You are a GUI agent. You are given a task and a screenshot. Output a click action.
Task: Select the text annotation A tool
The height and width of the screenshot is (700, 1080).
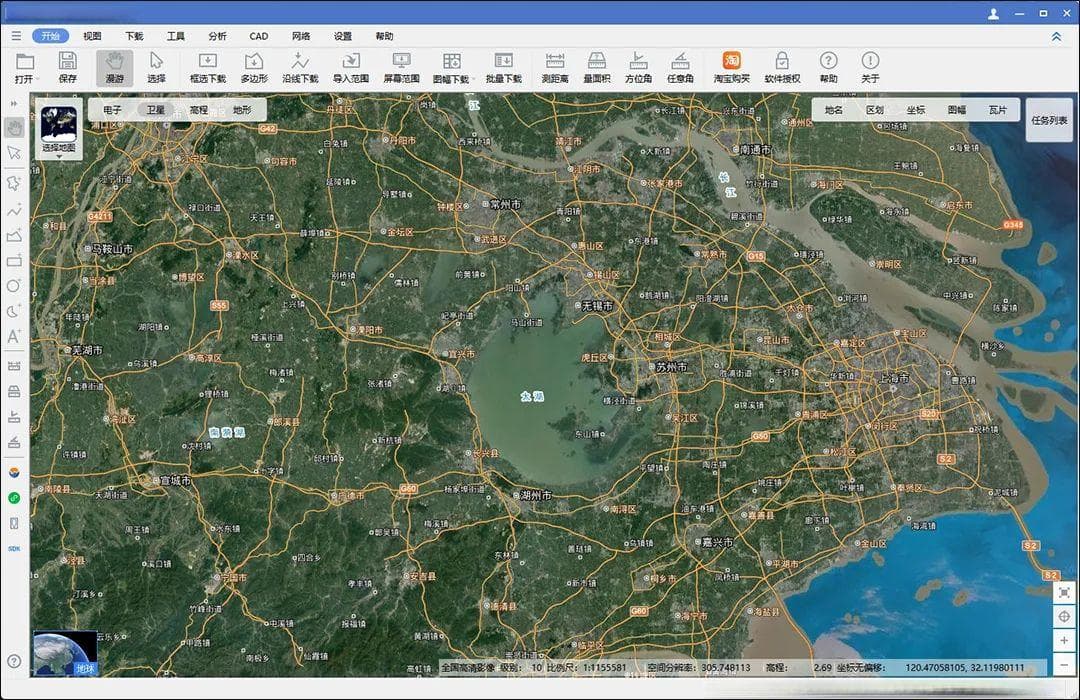tap(14, 337)
